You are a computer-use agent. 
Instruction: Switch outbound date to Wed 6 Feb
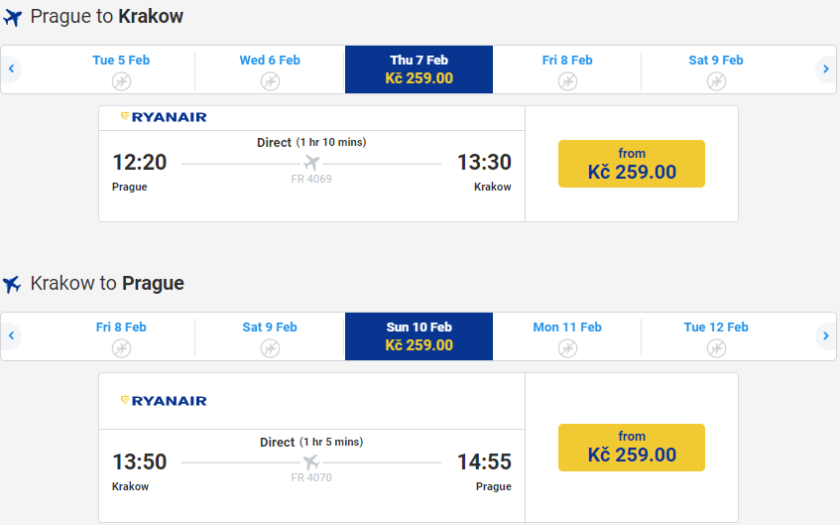coord(270,69)
